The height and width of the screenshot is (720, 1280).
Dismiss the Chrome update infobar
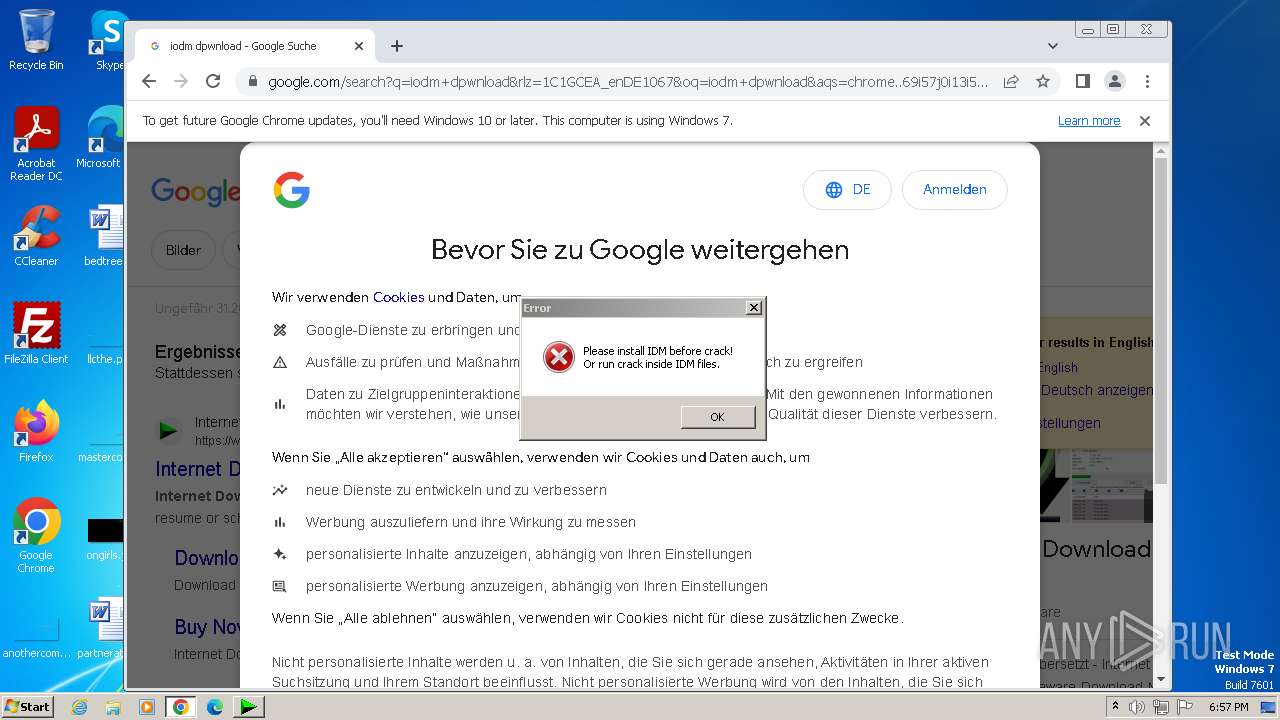point(1145,121)
